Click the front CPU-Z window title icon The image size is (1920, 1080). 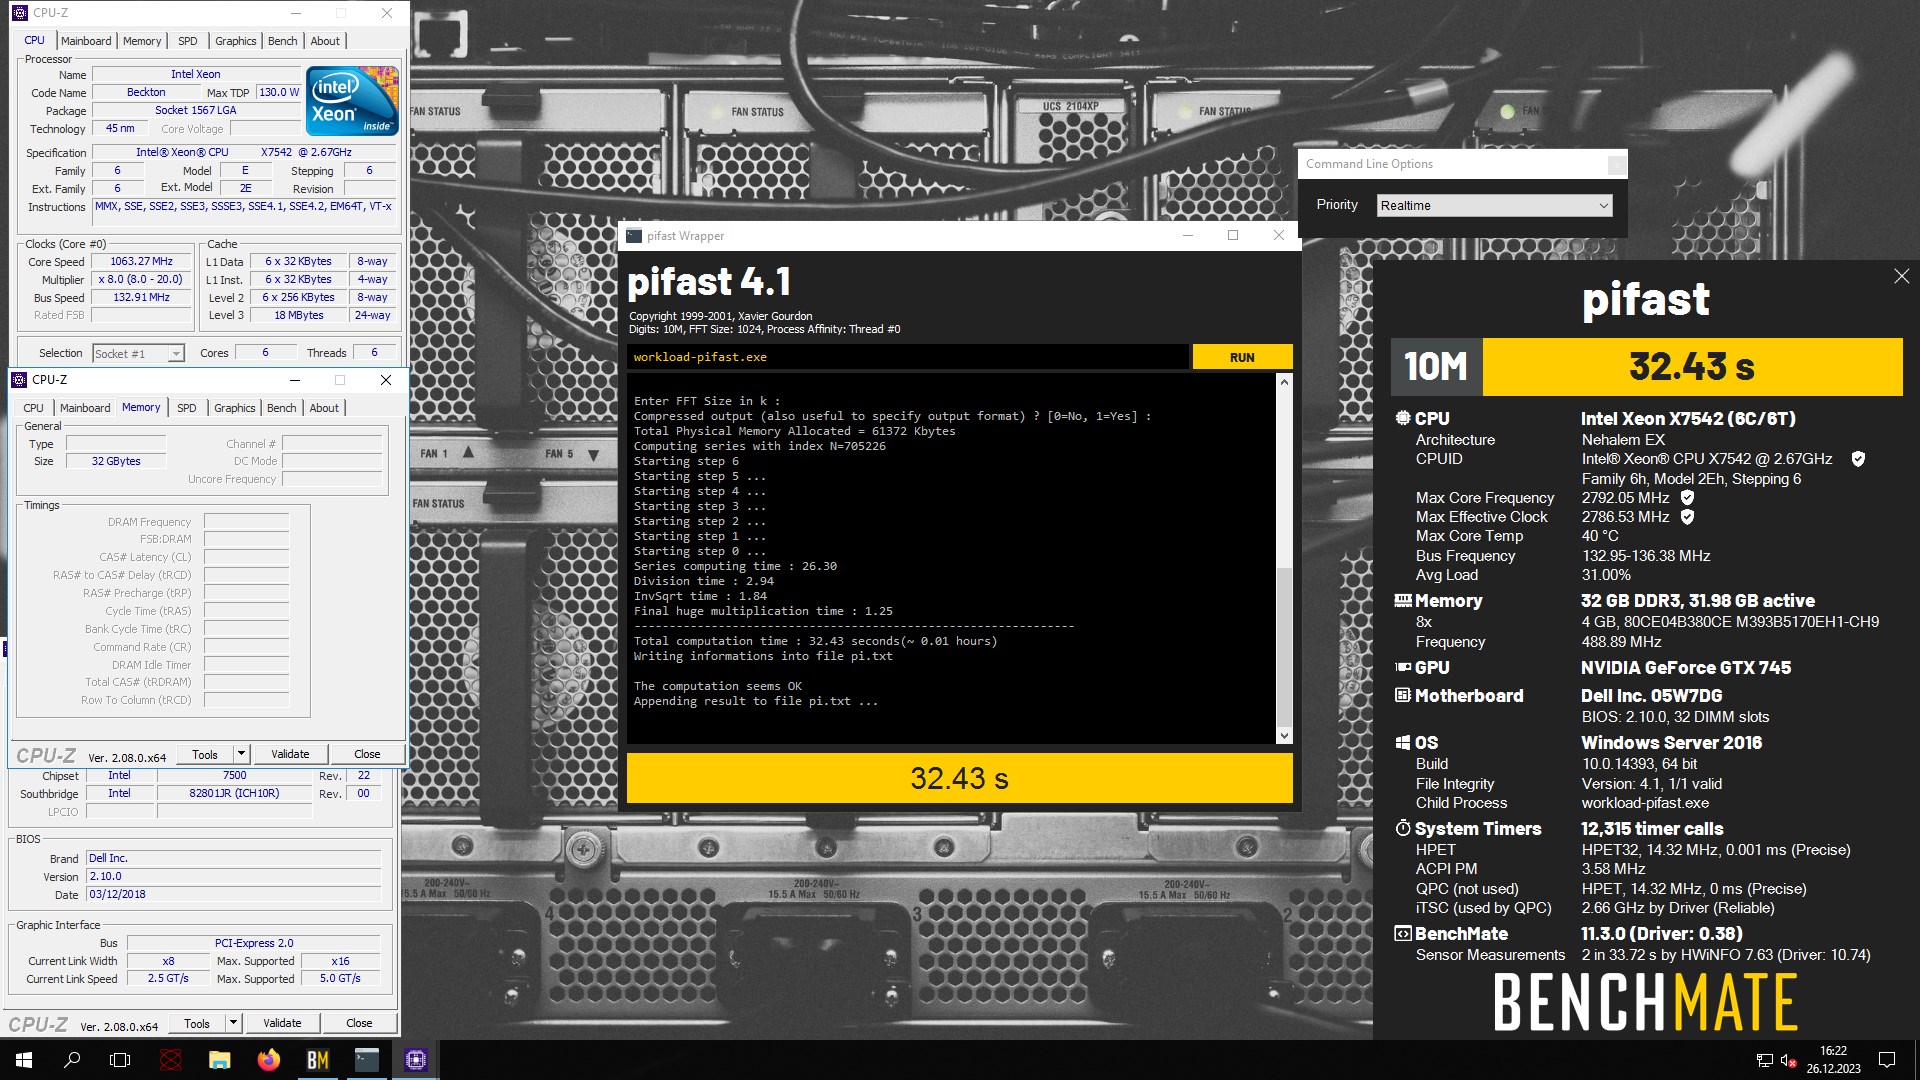[x=19, y=380]
